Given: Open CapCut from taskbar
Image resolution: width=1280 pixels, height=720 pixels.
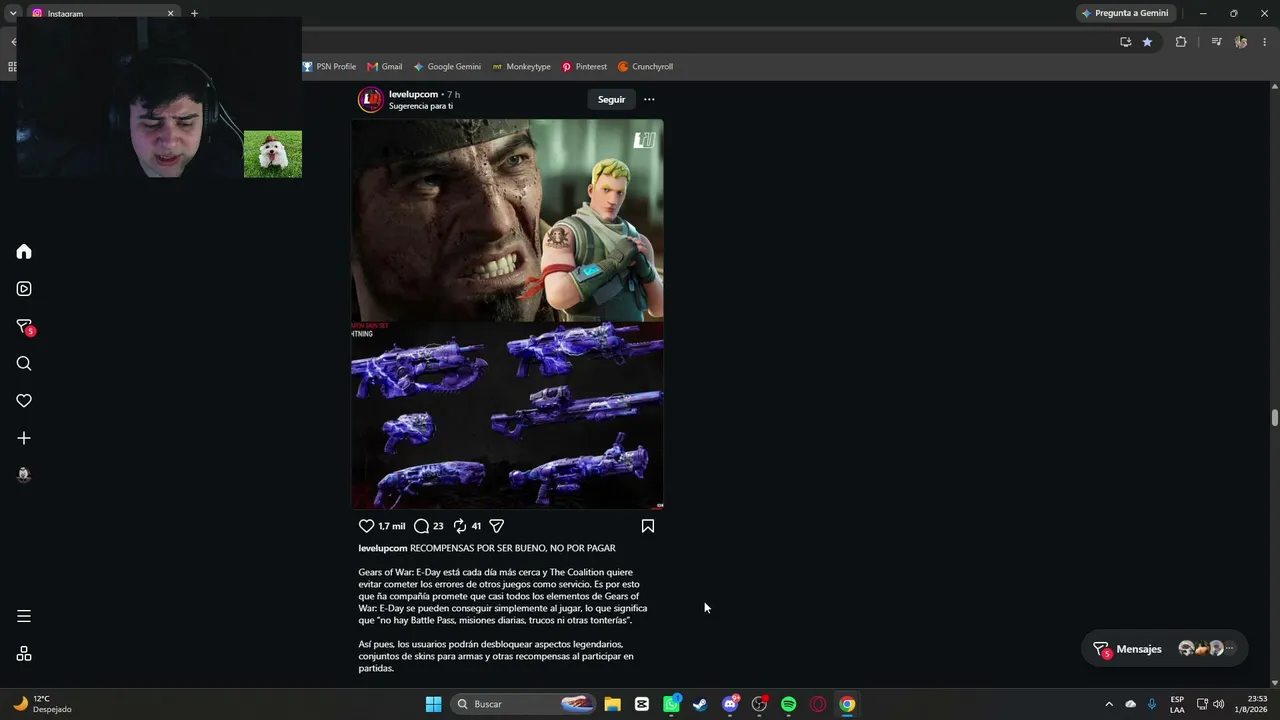Looking at the screenshot, I should pos(642,704).
